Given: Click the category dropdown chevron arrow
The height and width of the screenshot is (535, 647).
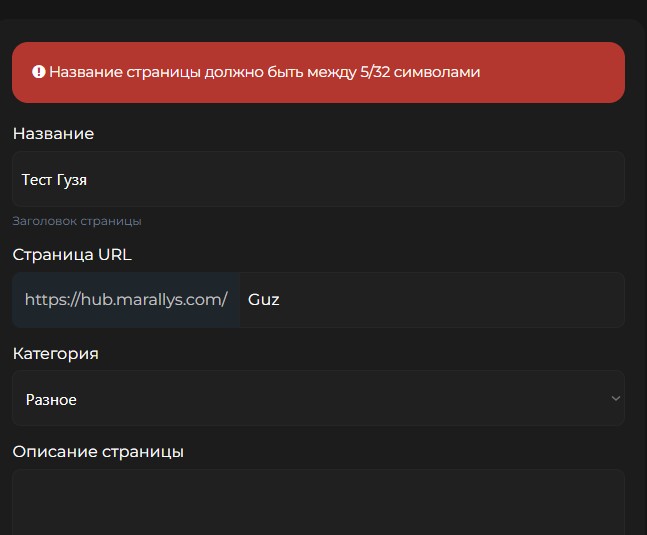Looking at the screenshot, I should click(615, 398).
